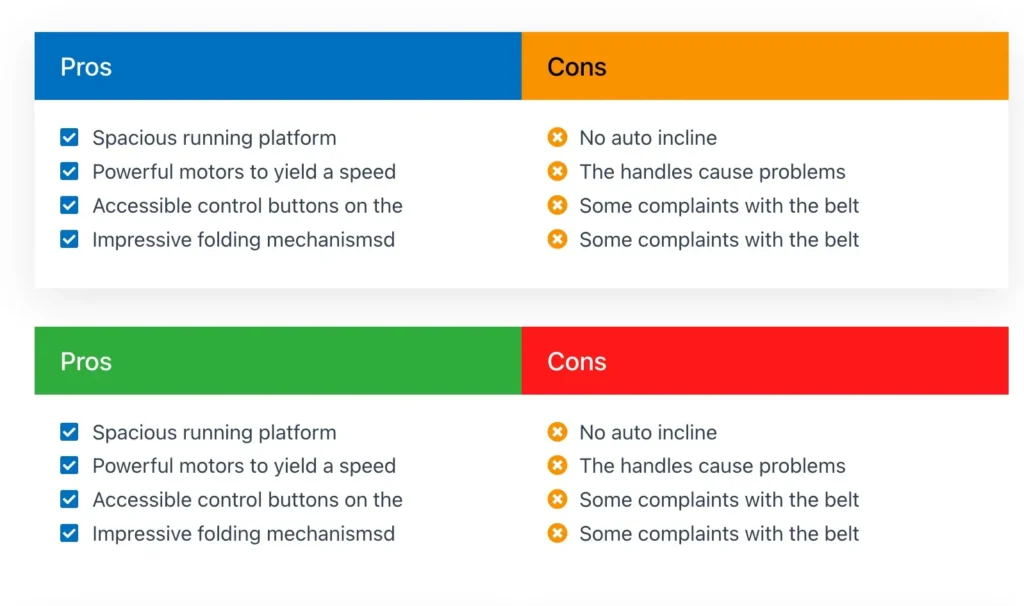Toggle "Accessible control buttons" checkbox under green Pros
The image size is (1024, 606).
pos(69,500)
